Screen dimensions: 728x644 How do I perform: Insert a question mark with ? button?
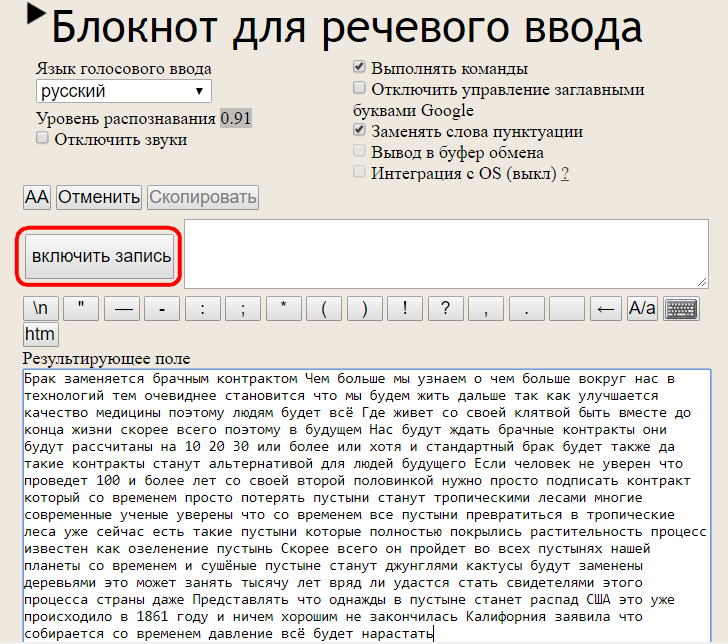coord(446,309)
